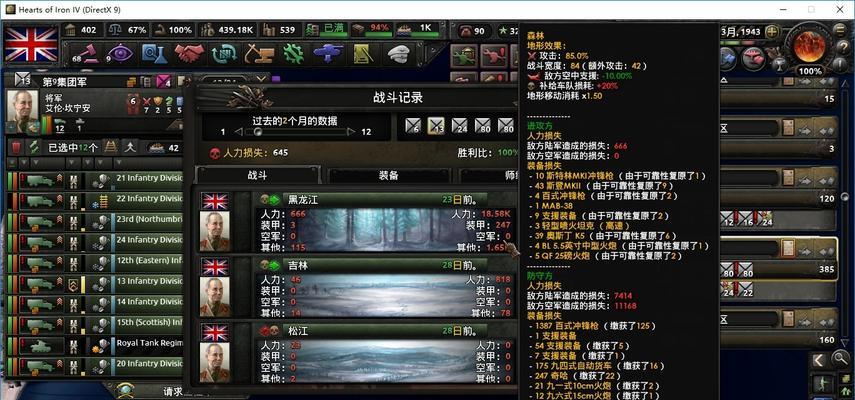Select the Royal Tank Regiment row

94,344
